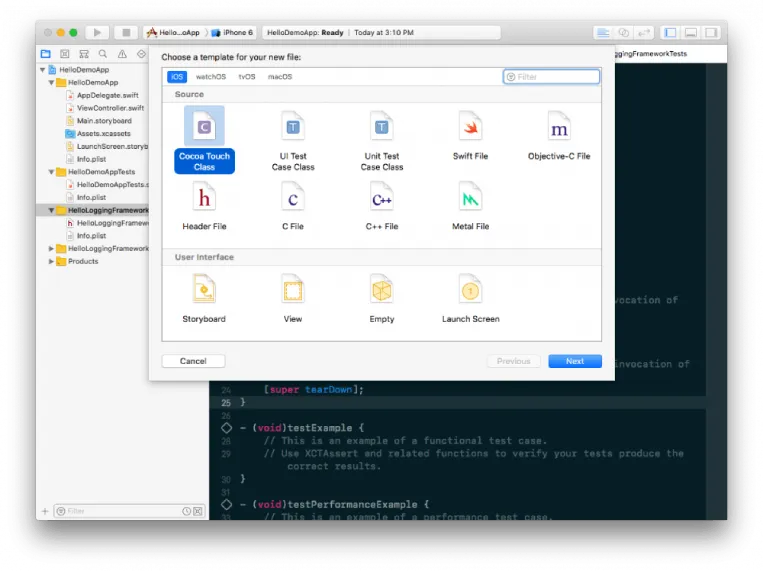
Task: Open the test navigator diamond icon
Action: (x=141, y=54)
